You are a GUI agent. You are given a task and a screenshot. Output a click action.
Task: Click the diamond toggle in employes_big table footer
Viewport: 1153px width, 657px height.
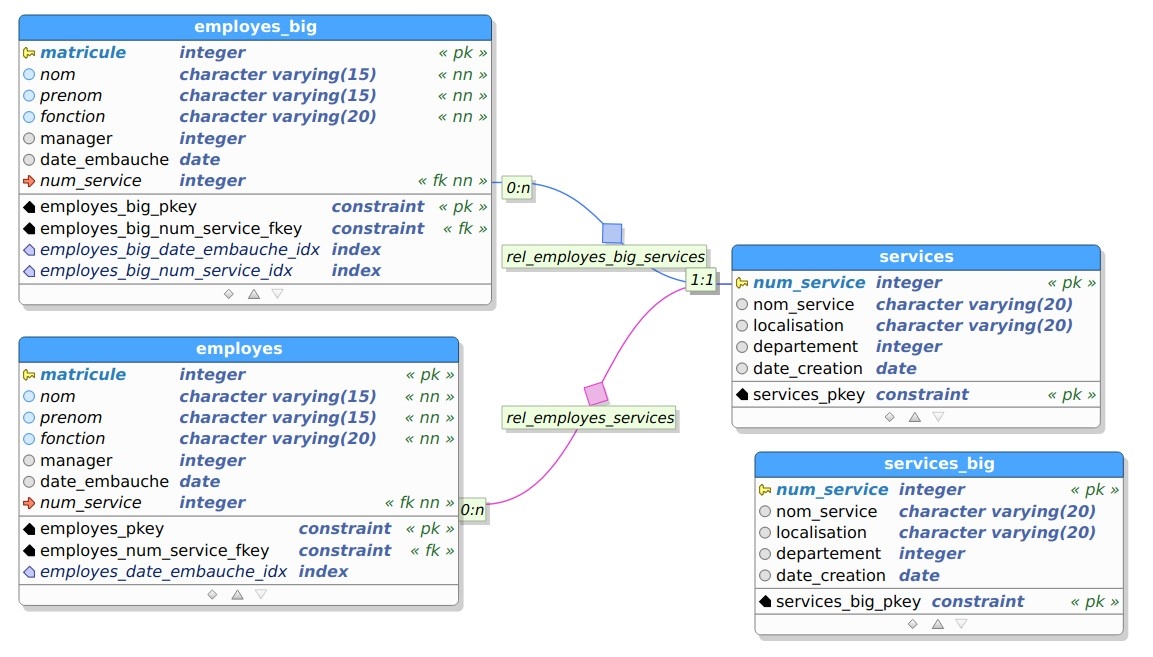click(229, 294)
